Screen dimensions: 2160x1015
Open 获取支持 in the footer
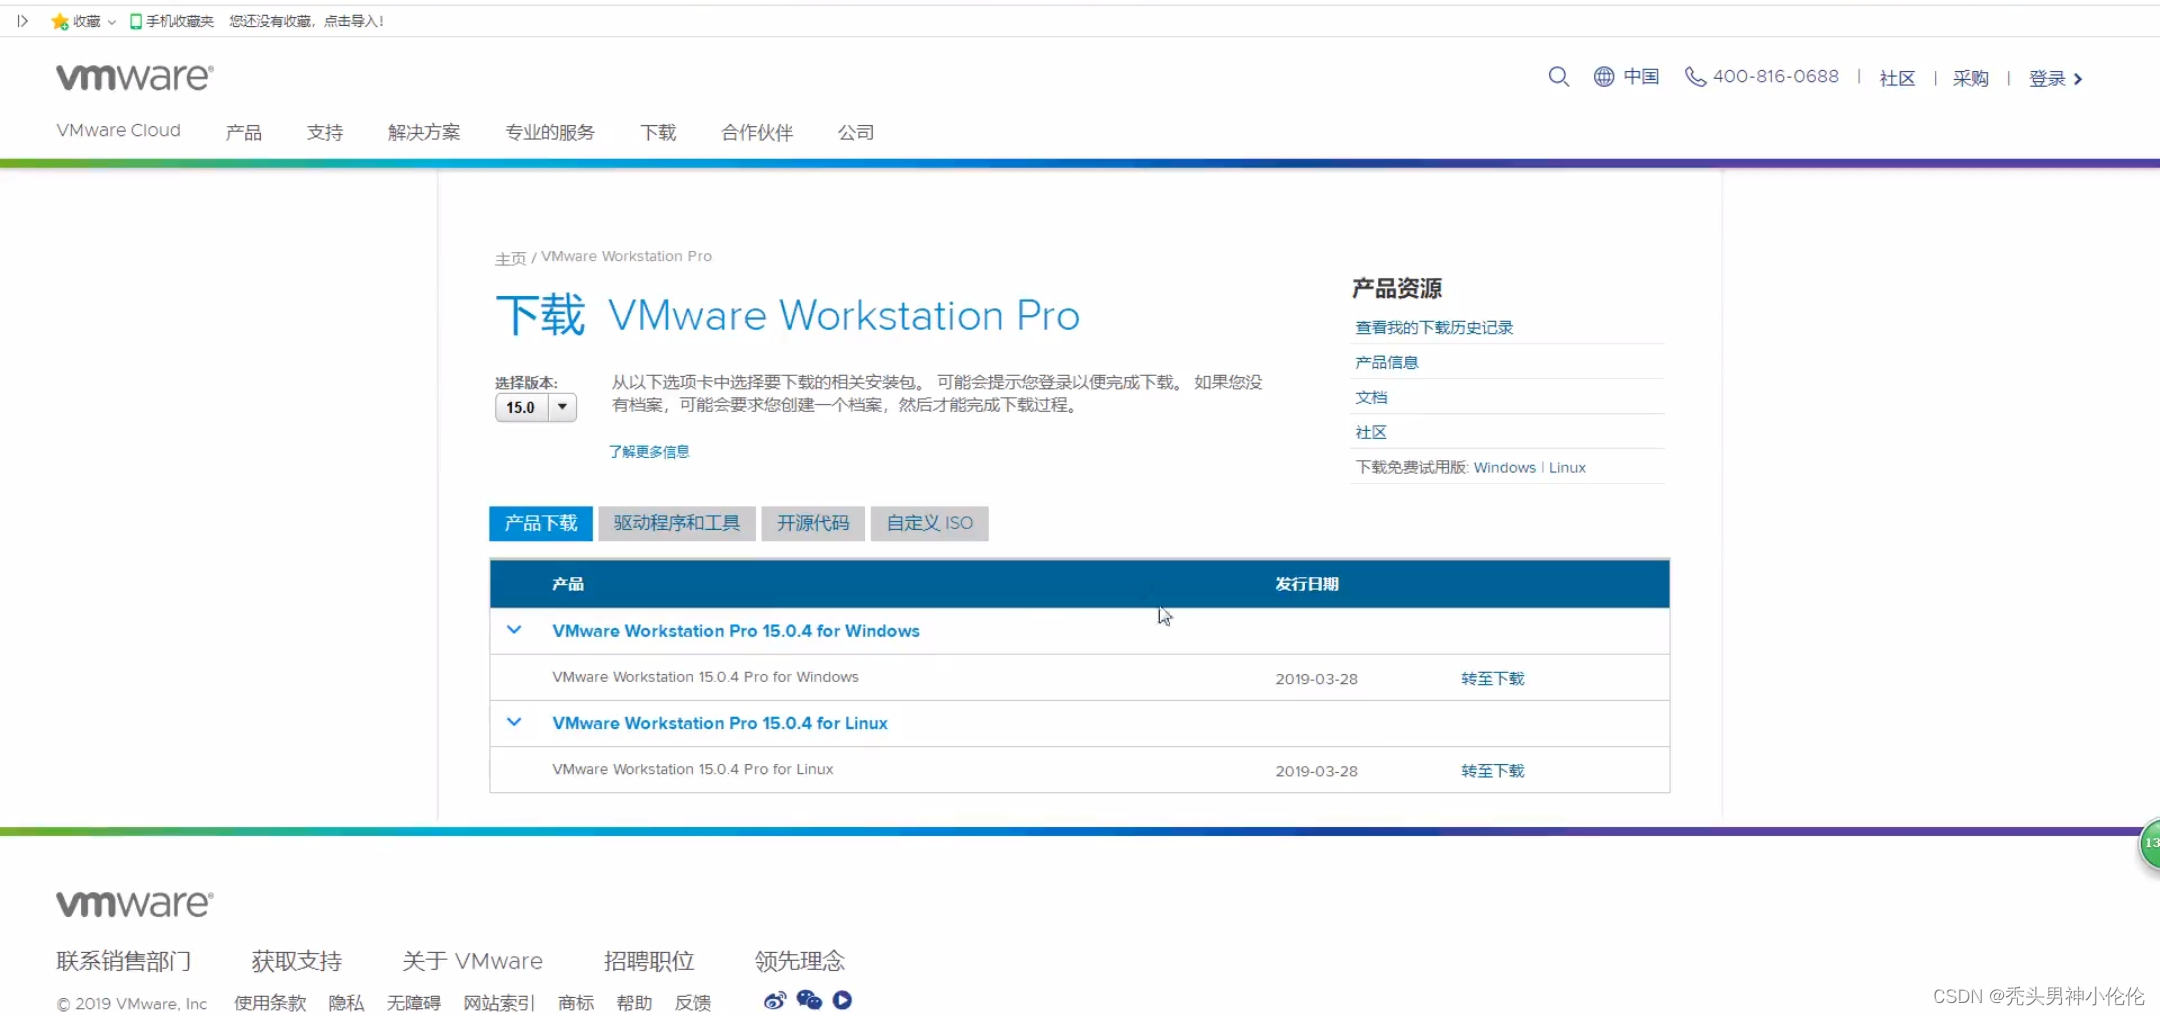(x=297, y=961)
